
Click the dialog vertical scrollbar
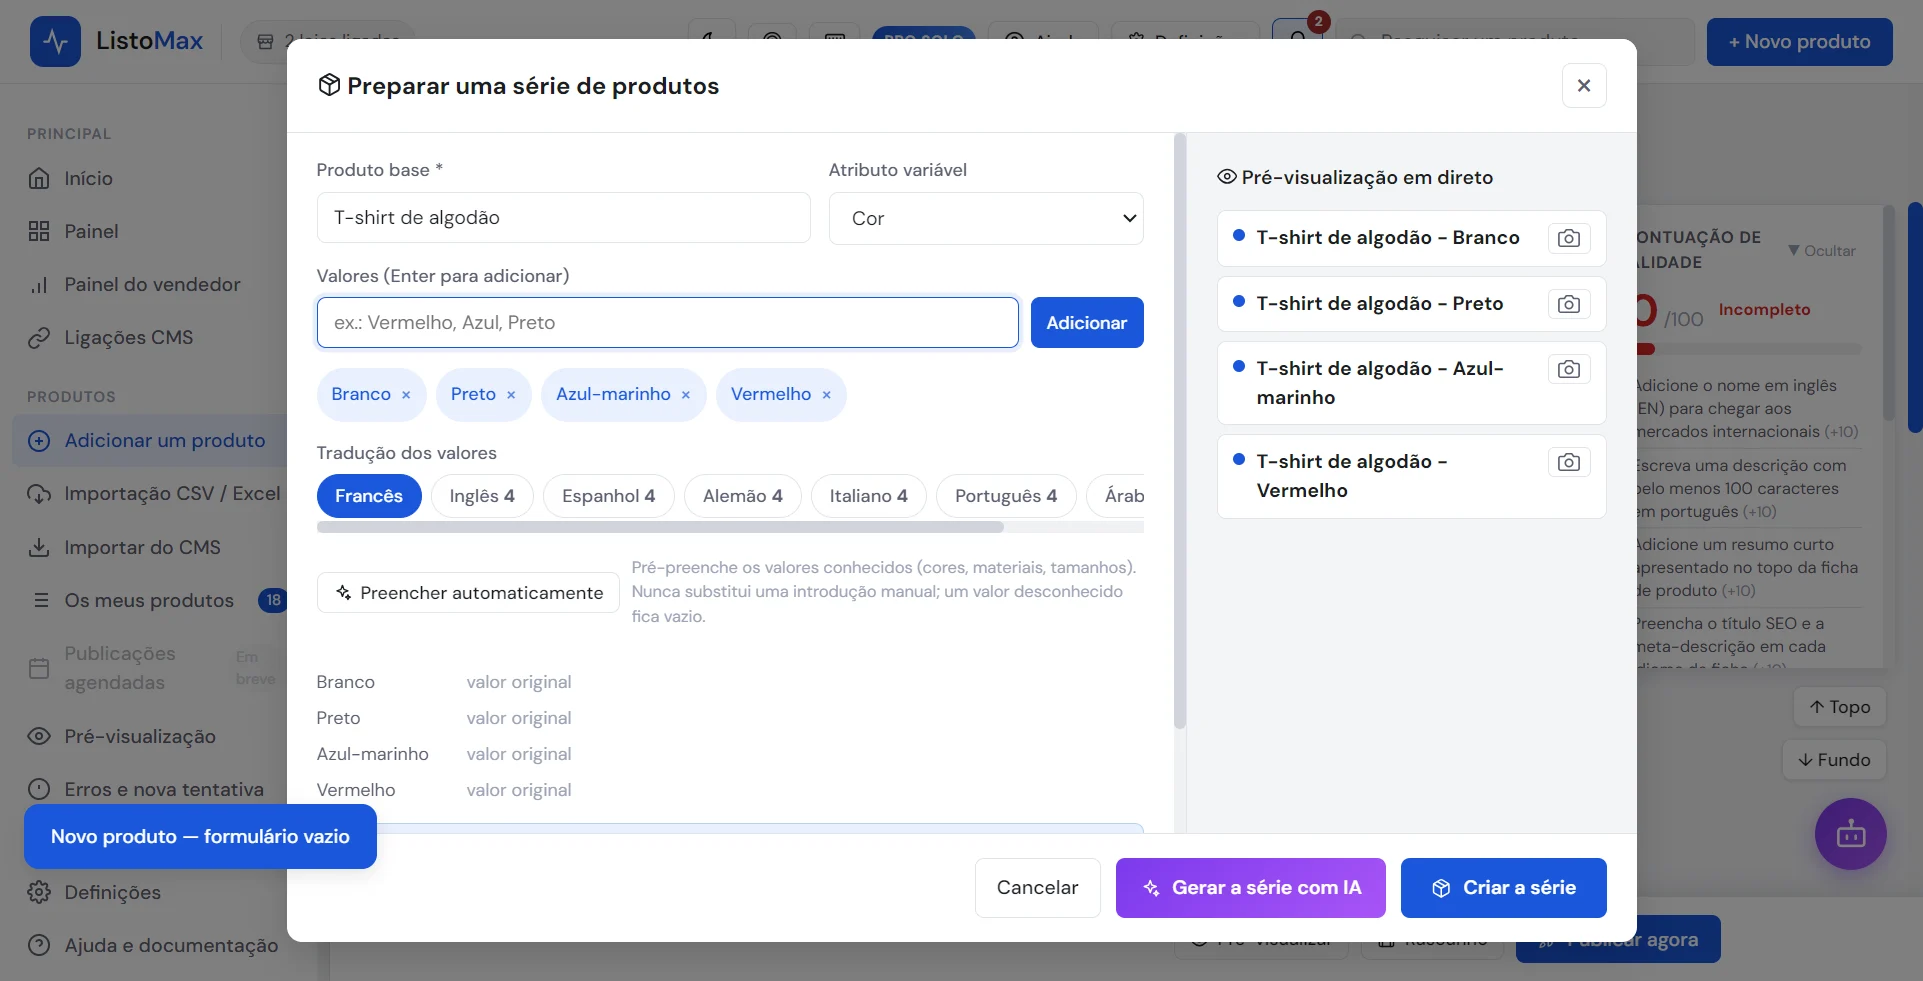1180,431
